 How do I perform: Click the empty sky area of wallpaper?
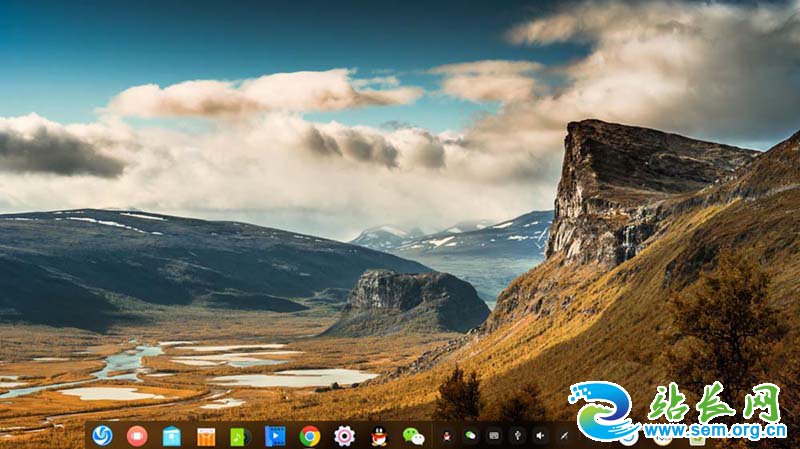[200, 40]
